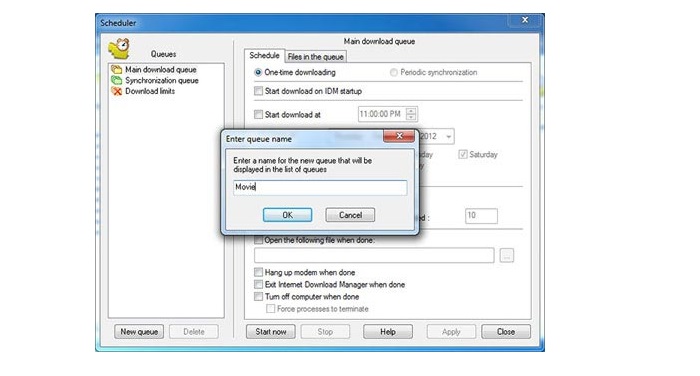Click the Delete queue button
Viewport: 700px width, 376px height.
(x=194, y=332)
